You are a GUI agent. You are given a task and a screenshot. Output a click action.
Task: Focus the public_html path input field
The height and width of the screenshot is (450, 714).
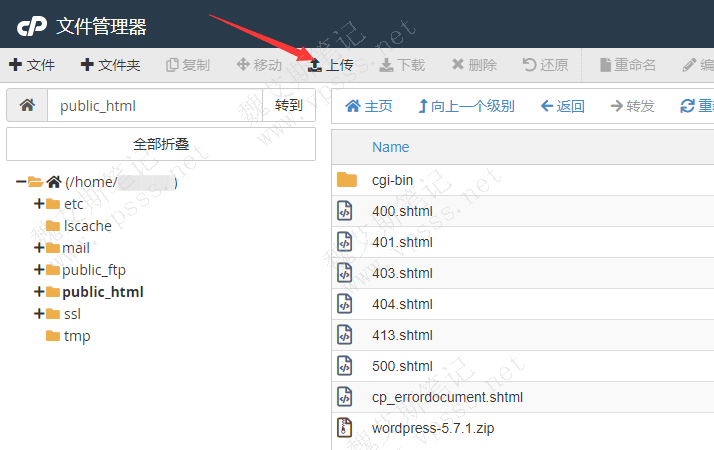(x=155, y=105)
